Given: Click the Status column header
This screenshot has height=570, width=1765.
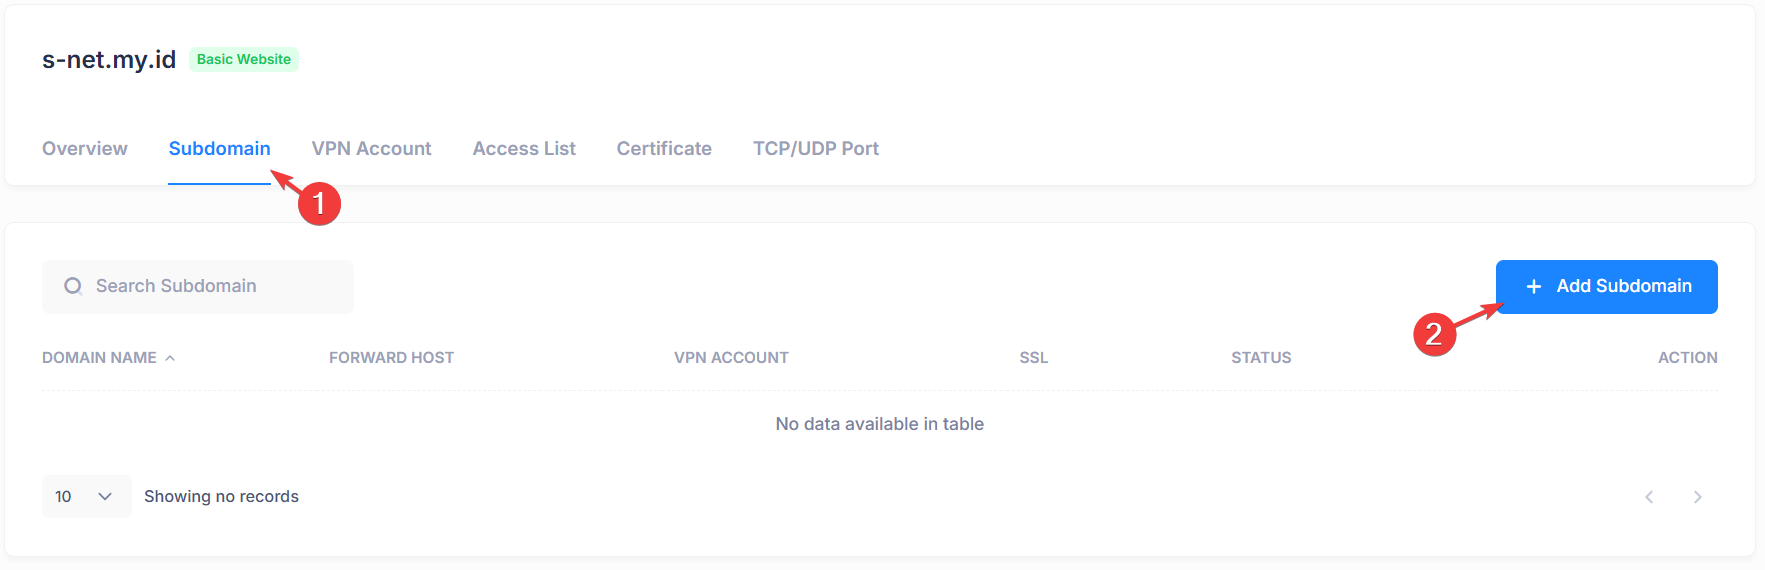Looking at the screenshot, I should [x=1261, y=358].
